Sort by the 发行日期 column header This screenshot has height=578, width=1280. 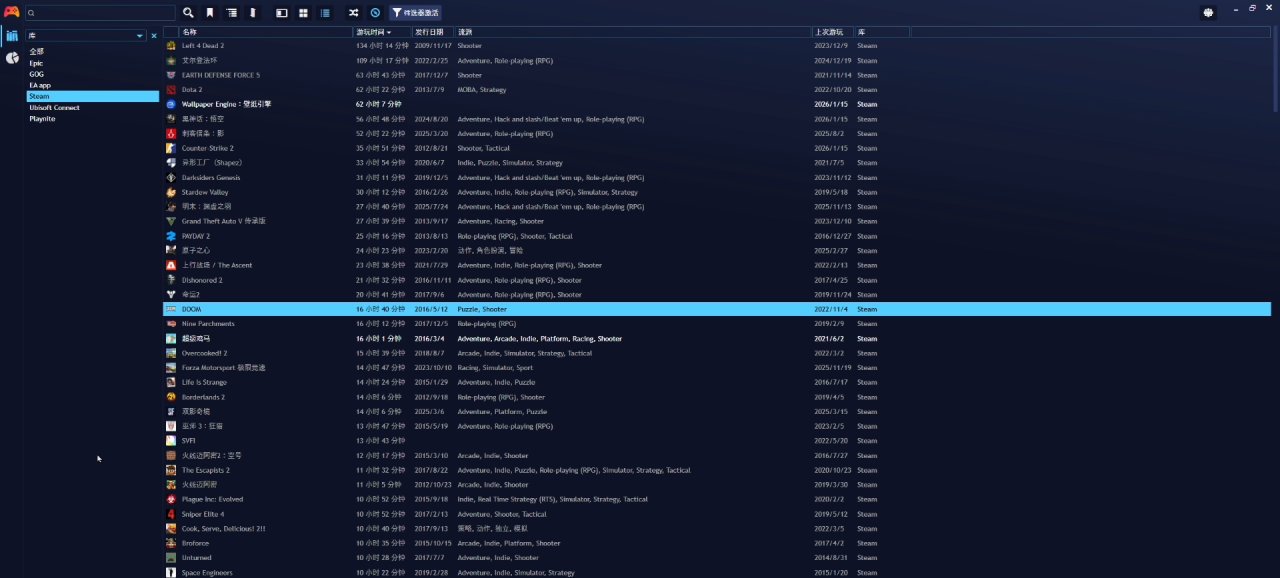434,32
